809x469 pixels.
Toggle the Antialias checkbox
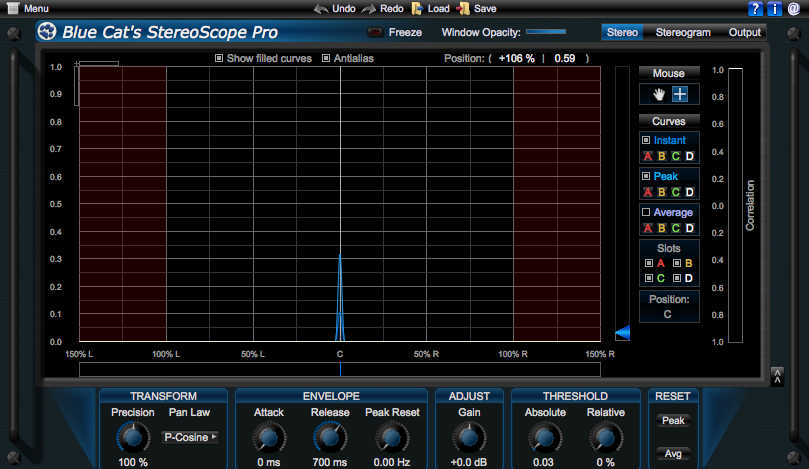click(326, 58)
